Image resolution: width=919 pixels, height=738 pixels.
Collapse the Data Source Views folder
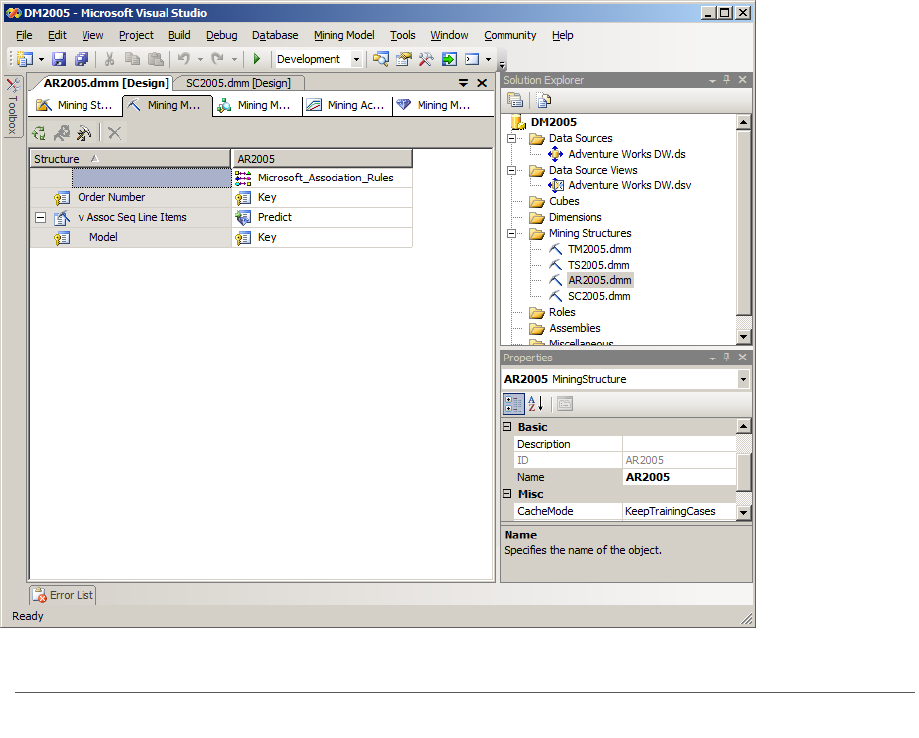click(511, 170)
